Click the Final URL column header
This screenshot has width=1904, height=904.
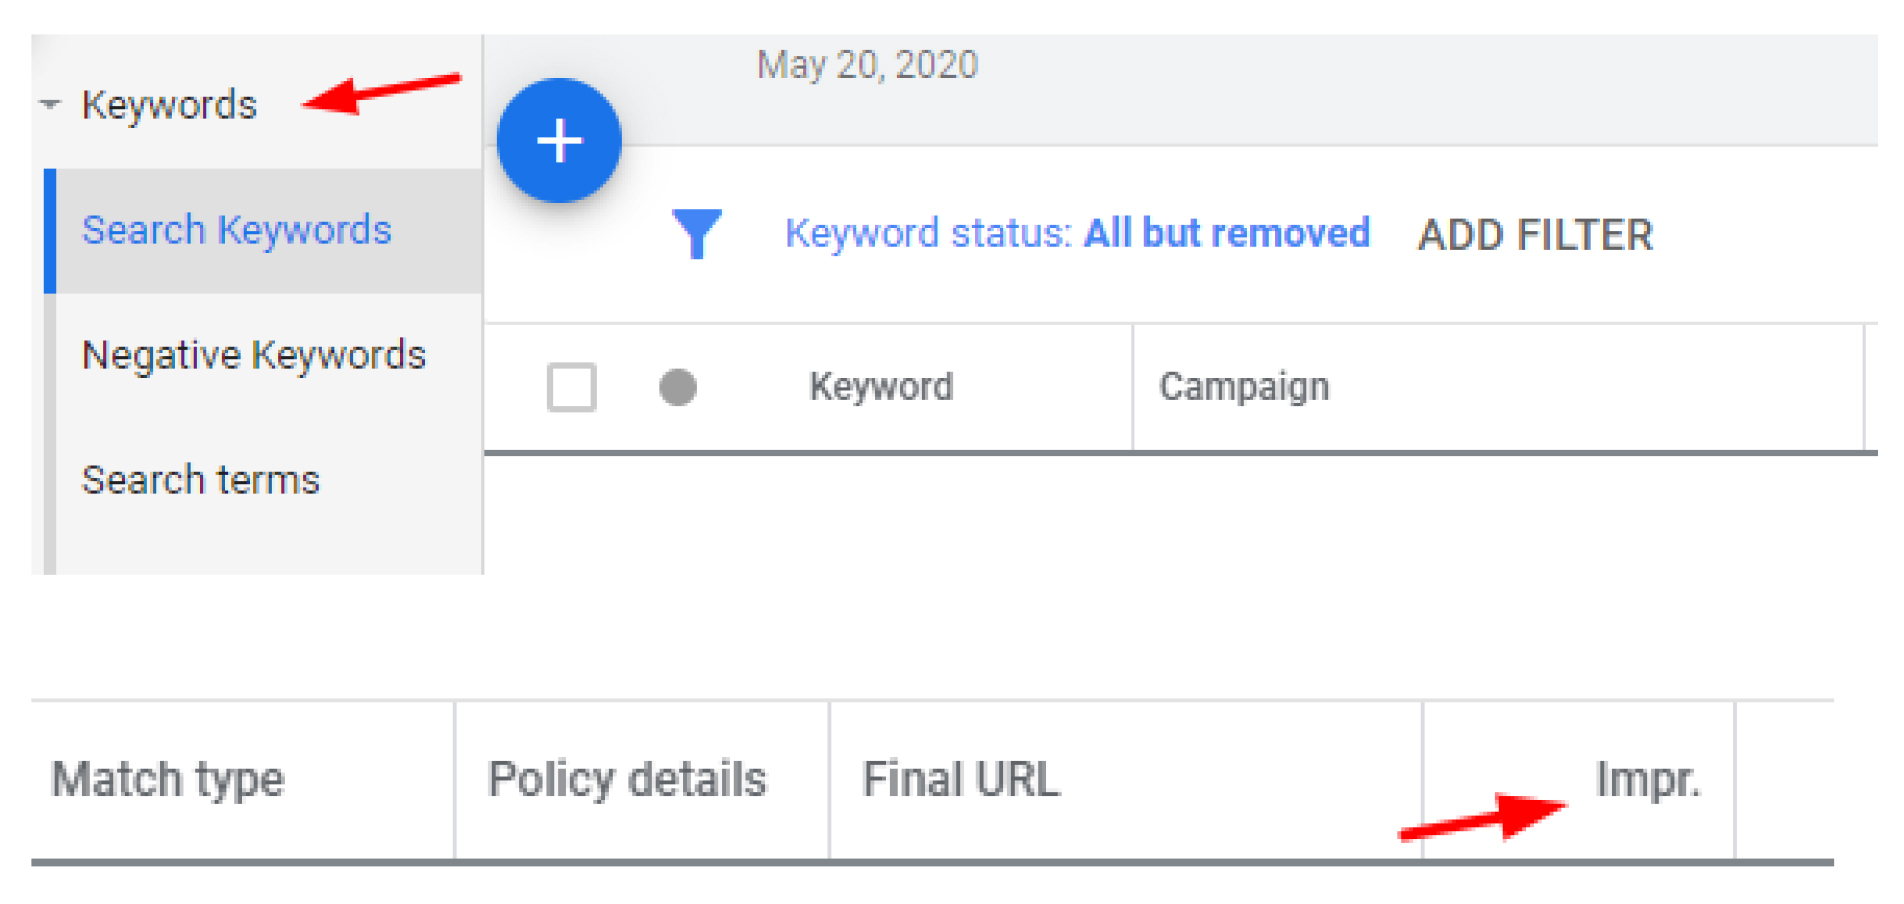(961, 779)
